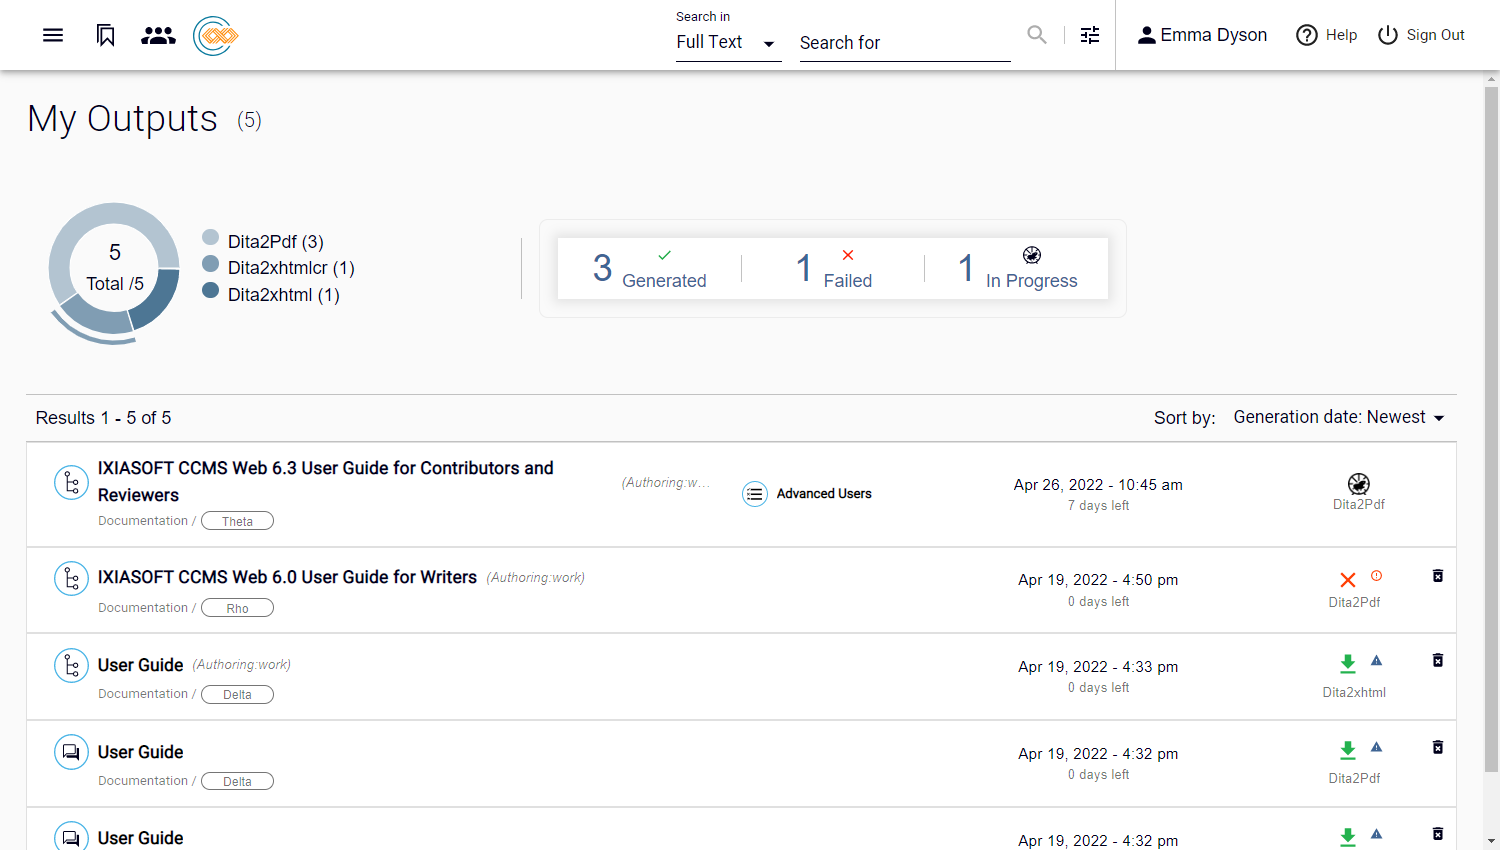Image resolution: width=1500 pixels, height=850 pixels.
Task: Filter by In Progress outputs
Action: coord(1018,268)
